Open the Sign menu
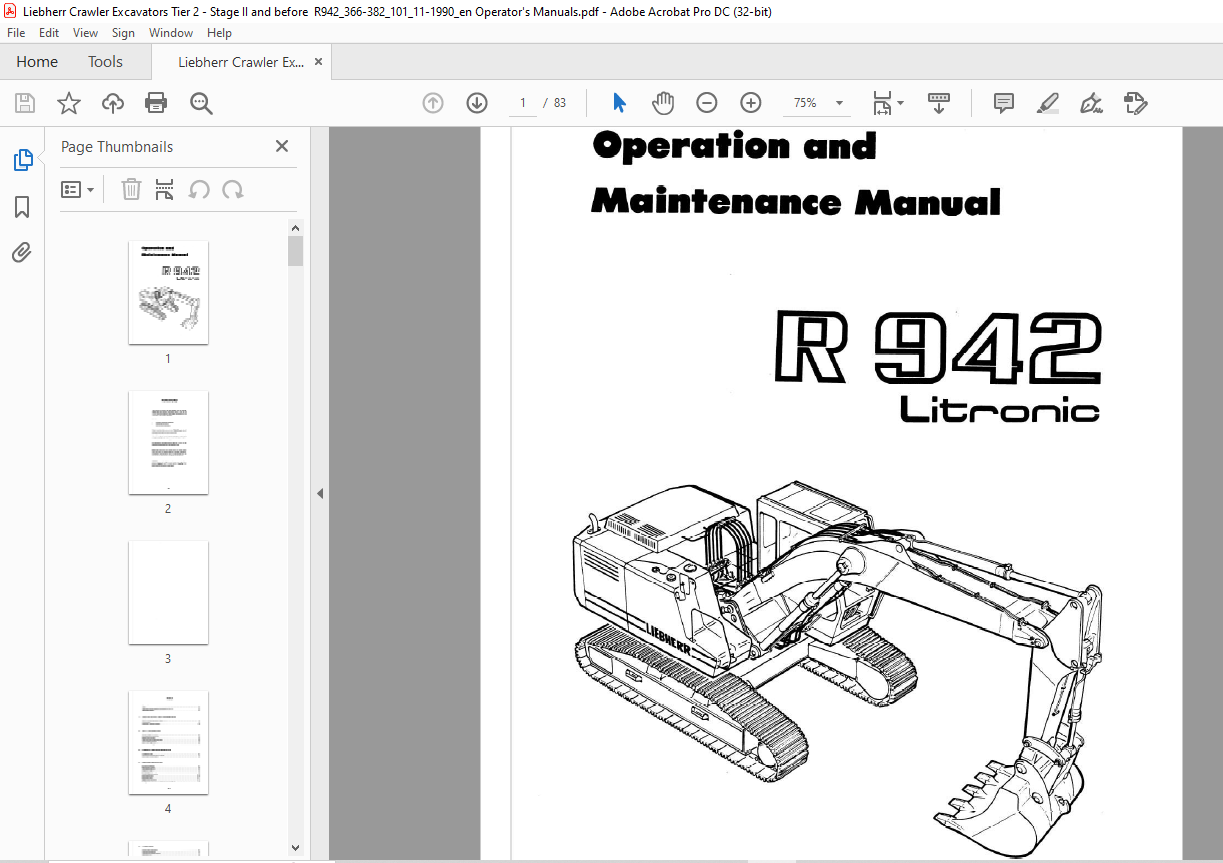This screenshot has height=863, width=1223. point(124,33)
